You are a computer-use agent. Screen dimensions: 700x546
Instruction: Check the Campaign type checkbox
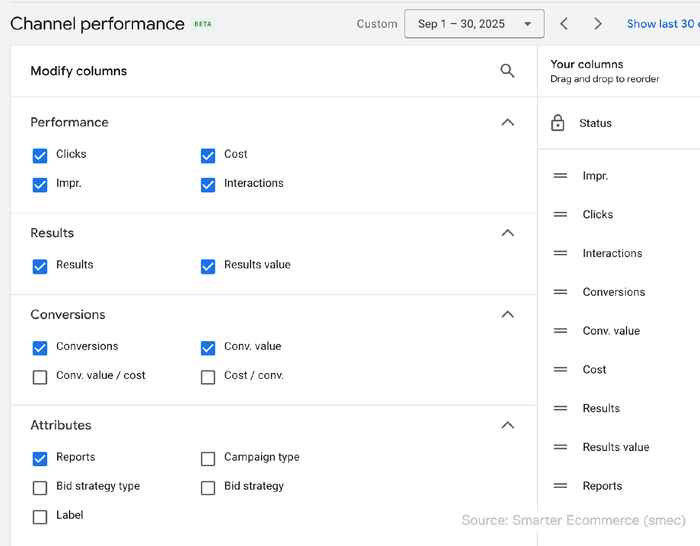point(208,459)
